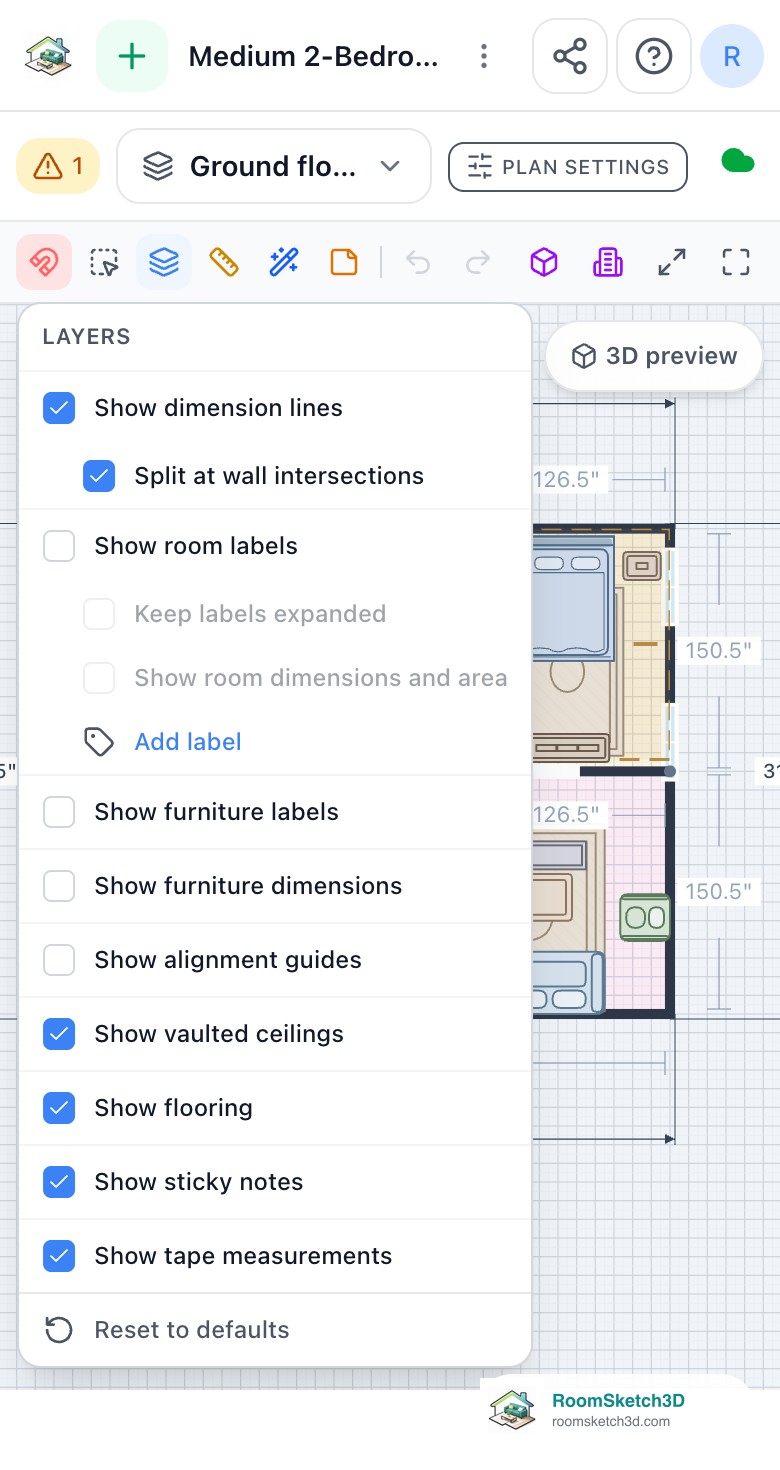Click the magic wand auto-design tool
The image size is (780, 1470).
(x=284, y=262)
